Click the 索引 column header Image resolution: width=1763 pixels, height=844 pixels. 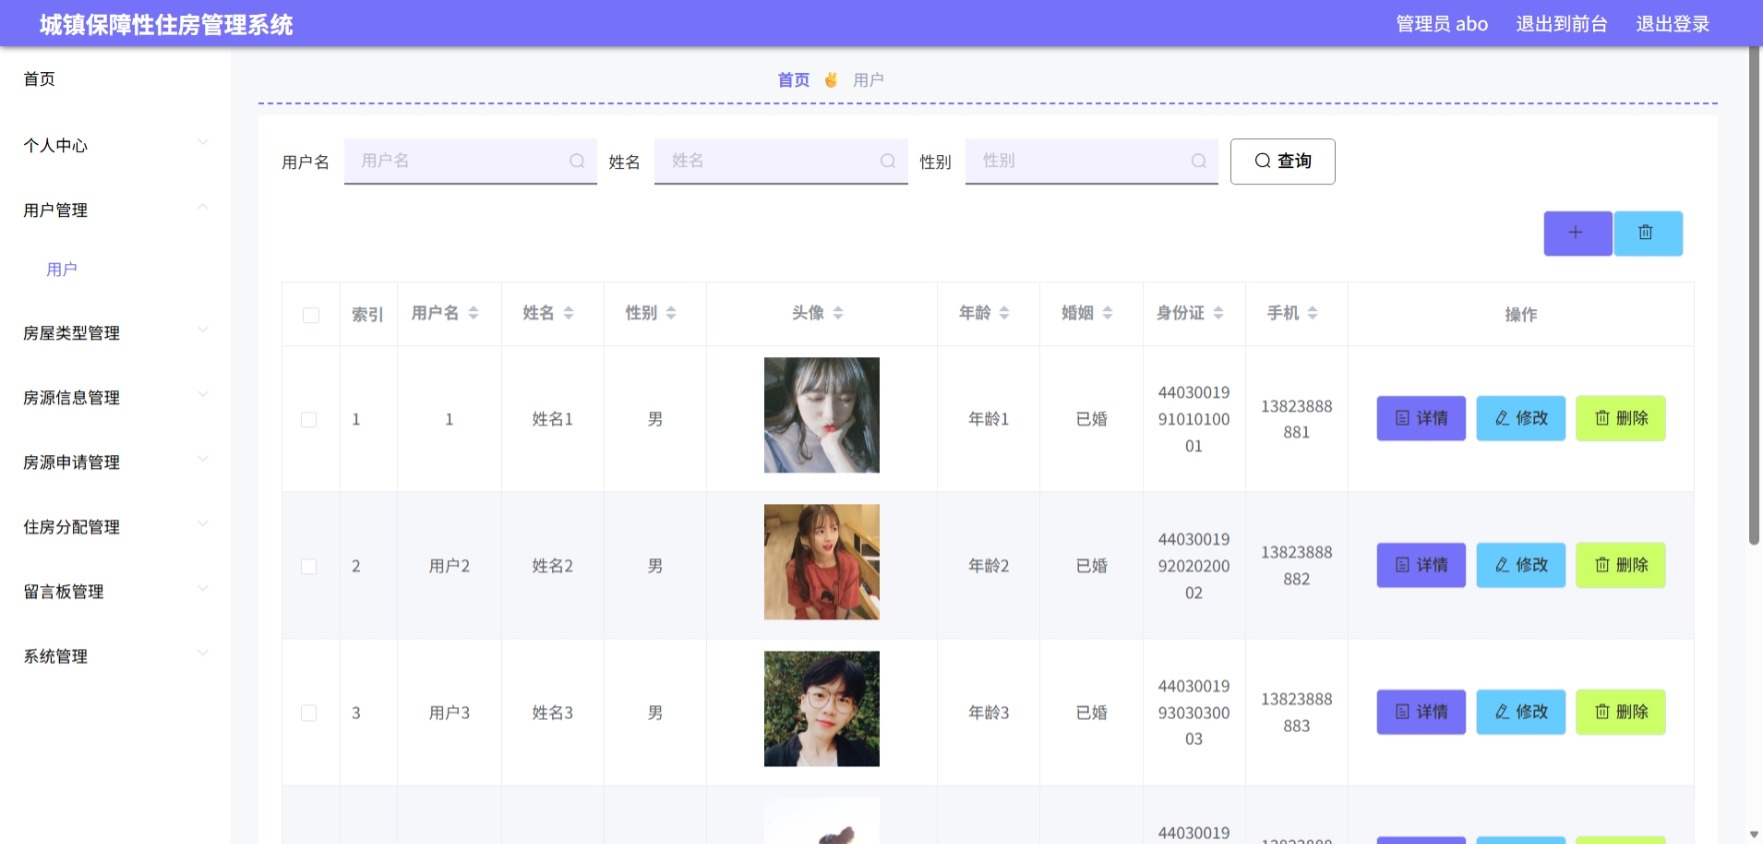(x=368, y=314)
